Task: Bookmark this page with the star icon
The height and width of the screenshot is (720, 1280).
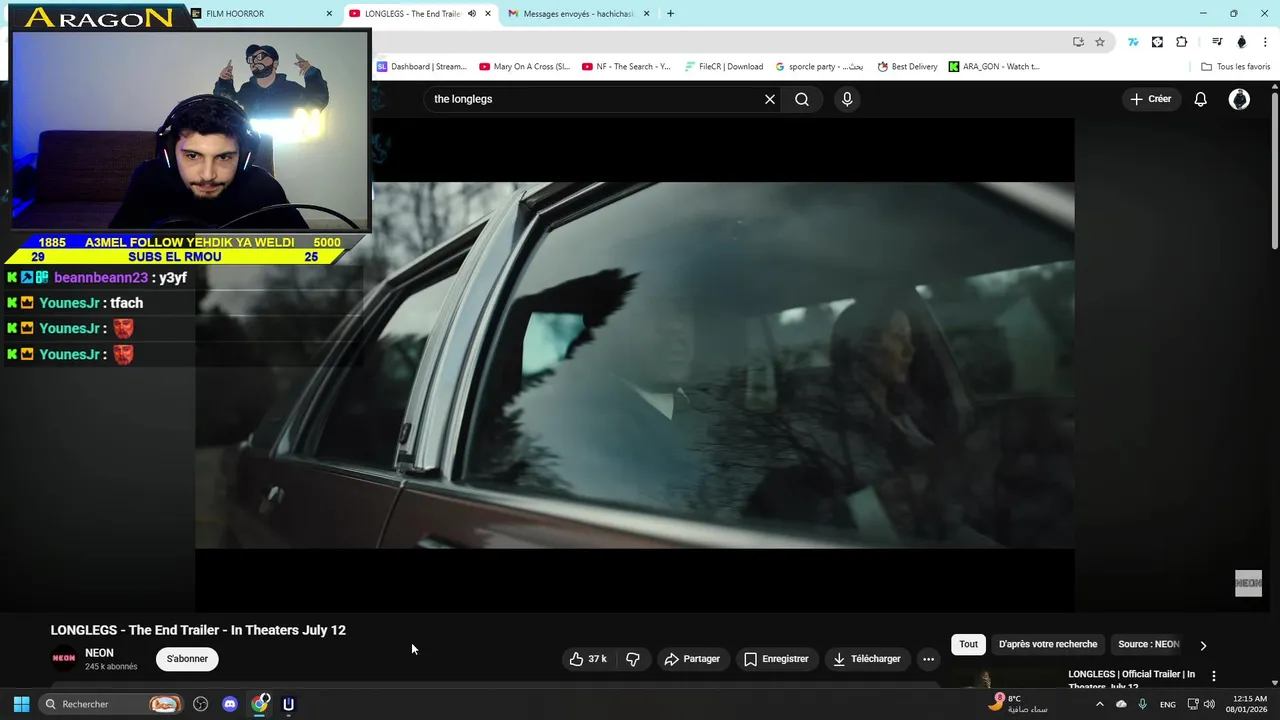Action: [1100, 42]
